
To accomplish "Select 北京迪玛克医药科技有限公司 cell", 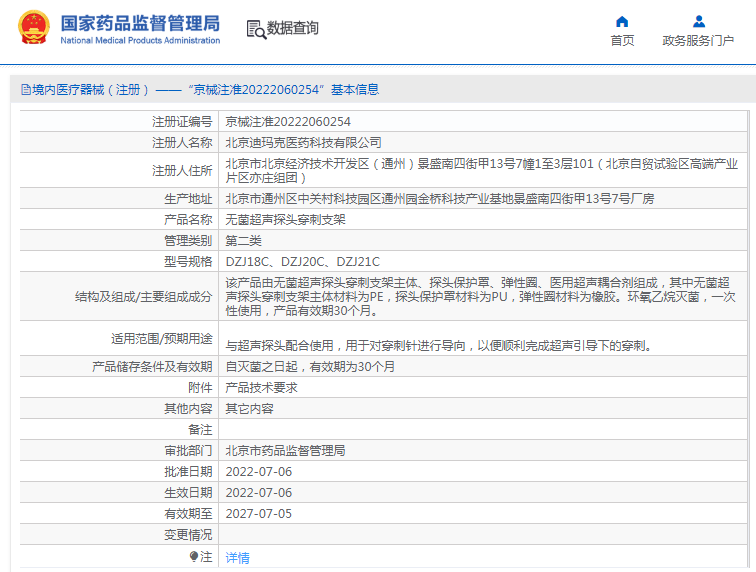I will pos(303,143).
